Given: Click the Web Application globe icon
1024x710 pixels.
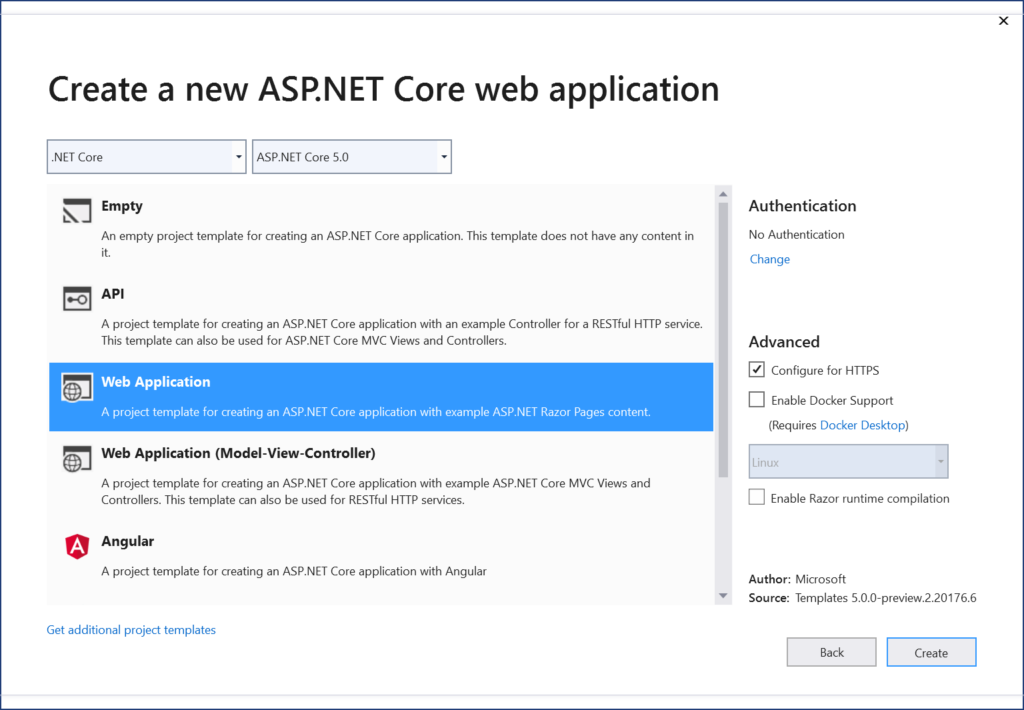Looking at the screenshot, I should [x=77, y=387].
